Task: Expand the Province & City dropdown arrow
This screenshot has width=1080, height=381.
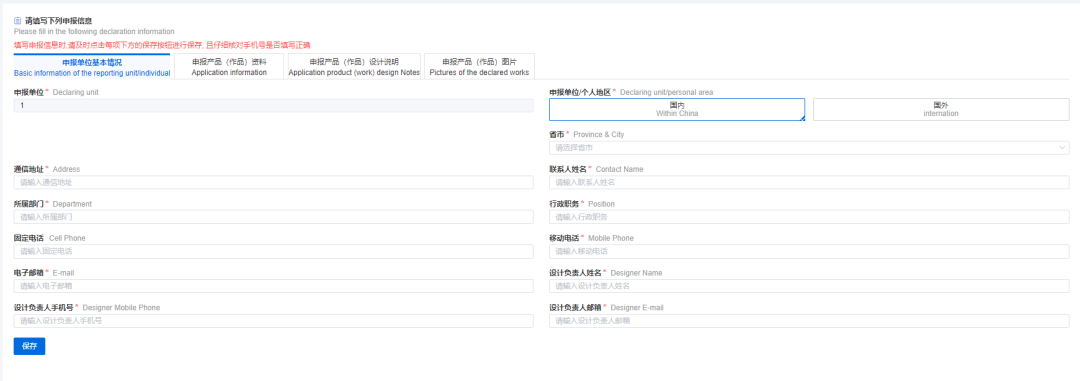Action: 1062,147
